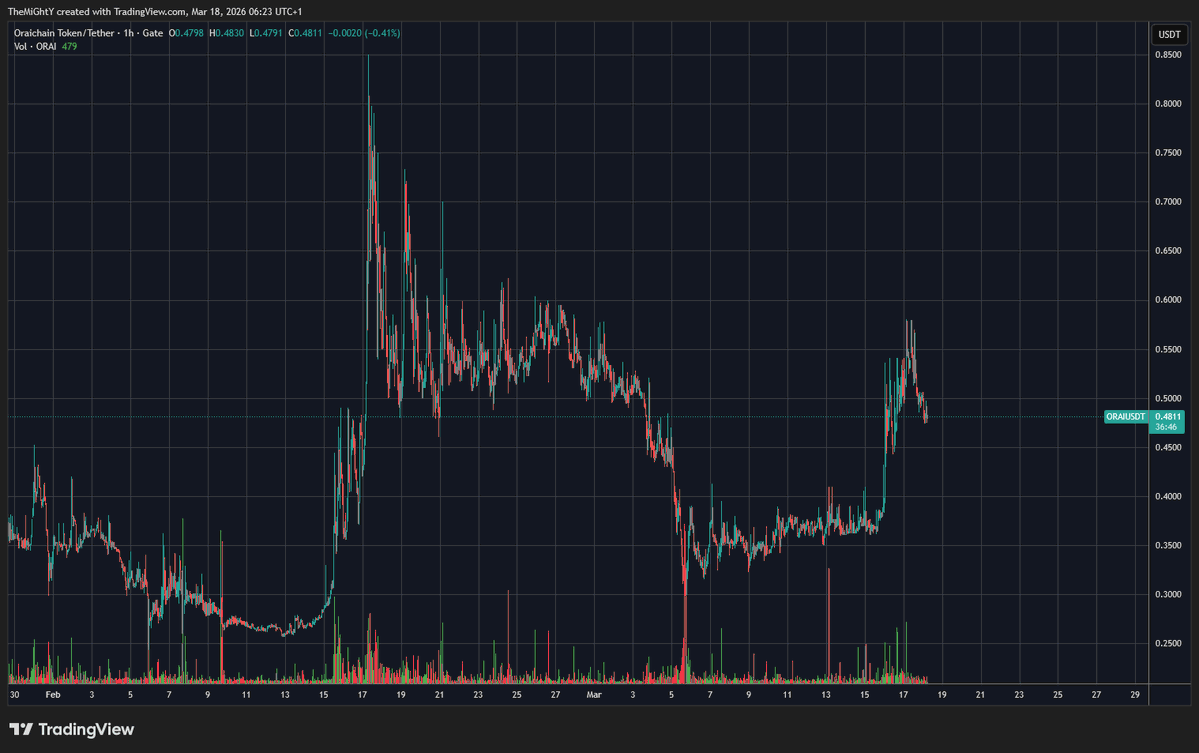The height and width of the screenshot is (753, 1199).
Task: Click the 0.8000 price axis label
Action: [1168, 104]
